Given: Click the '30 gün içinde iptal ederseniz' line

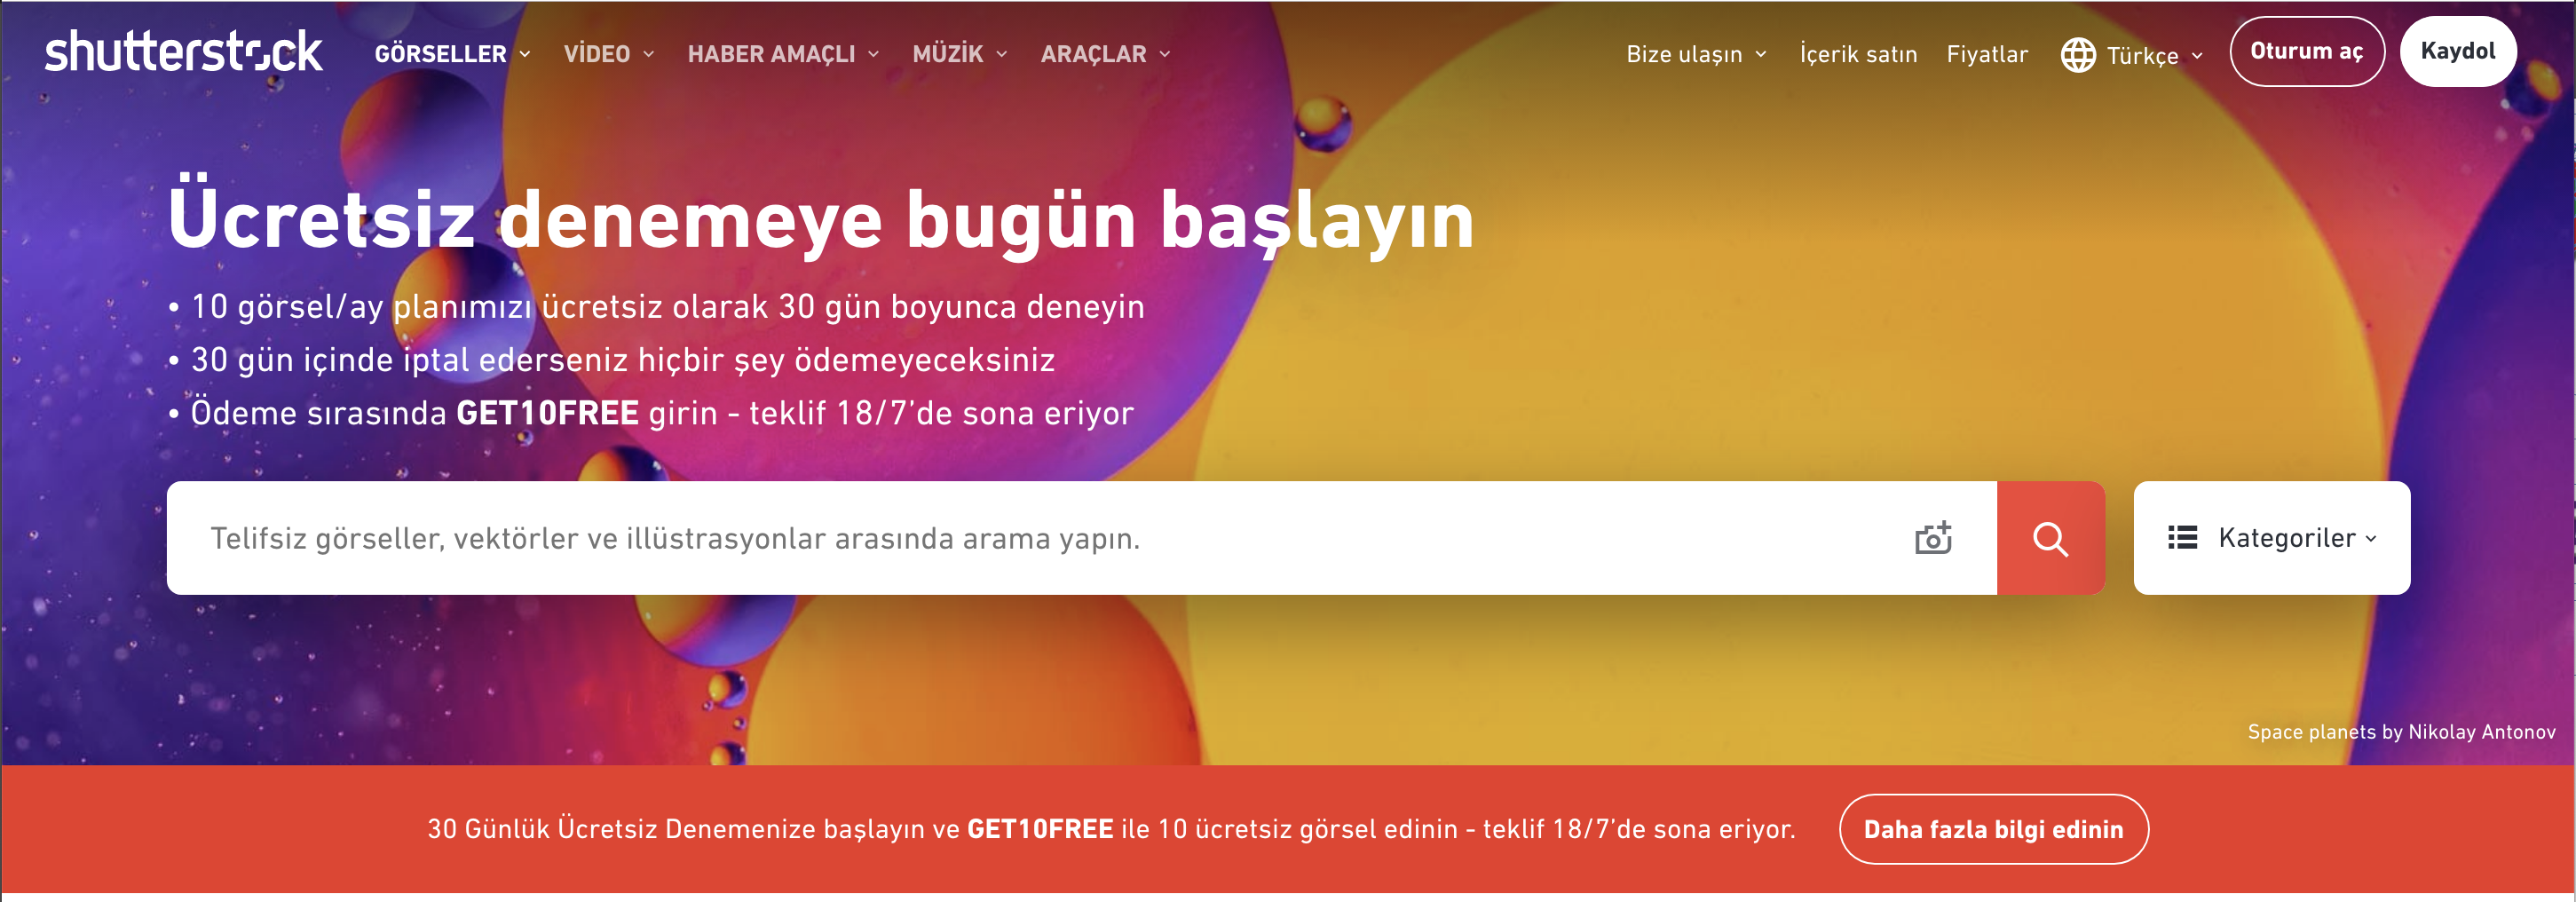Looking at the screenshot, I should [x=611, y=359].
